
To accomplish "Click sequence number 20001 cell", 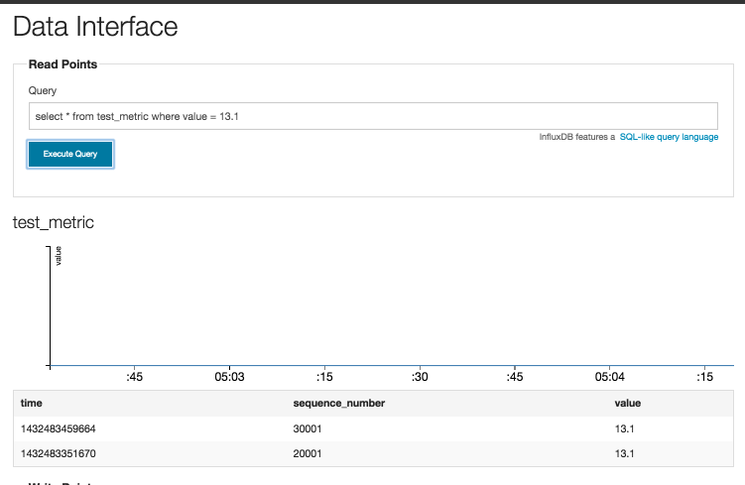I will tap(307, 454).
